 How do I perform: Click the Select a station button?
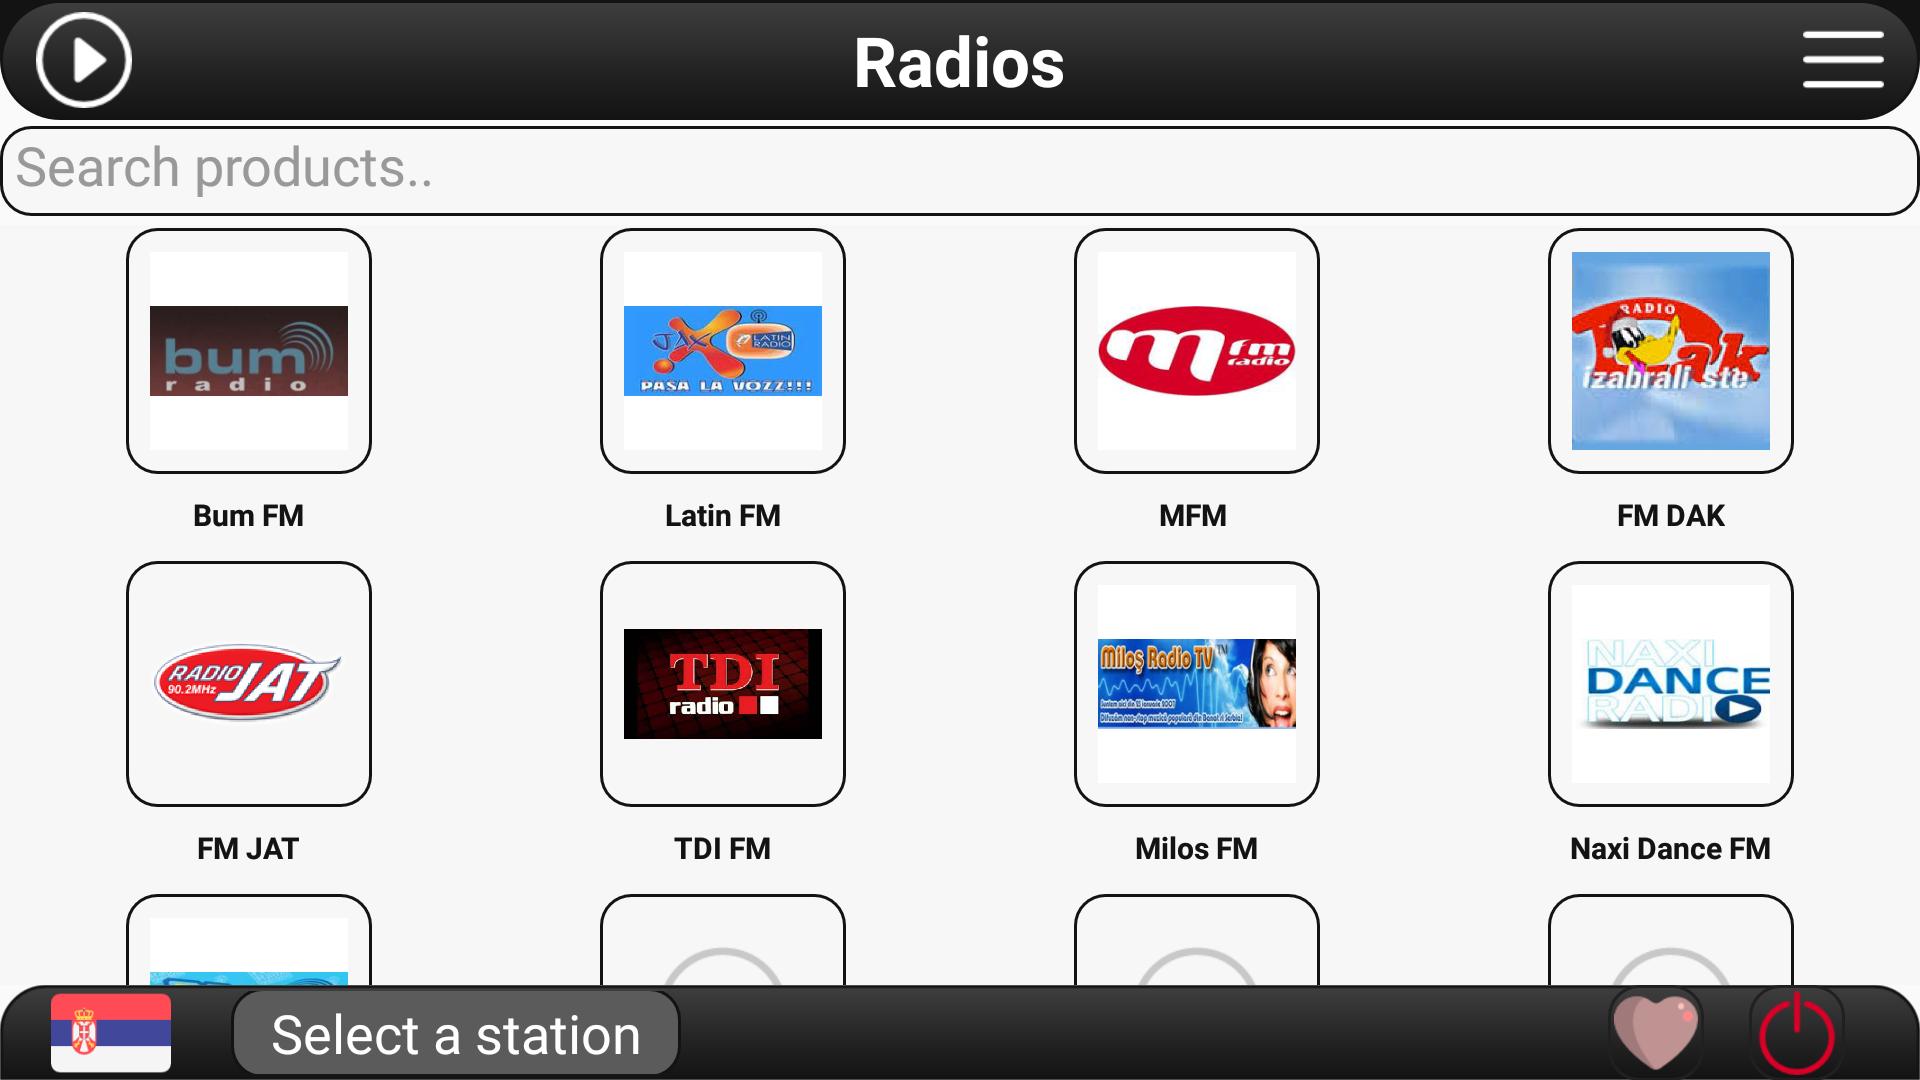click(x=456, y=1034)
